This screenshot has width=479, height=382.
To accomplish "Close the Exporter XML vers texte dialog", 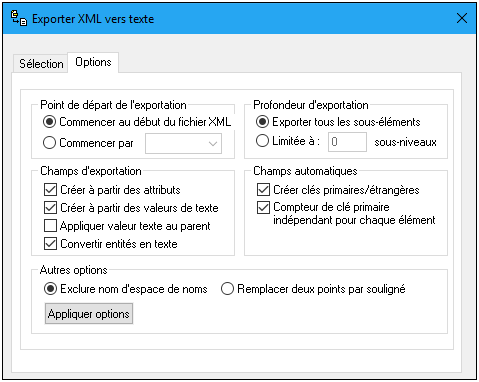I will (462, 18).
